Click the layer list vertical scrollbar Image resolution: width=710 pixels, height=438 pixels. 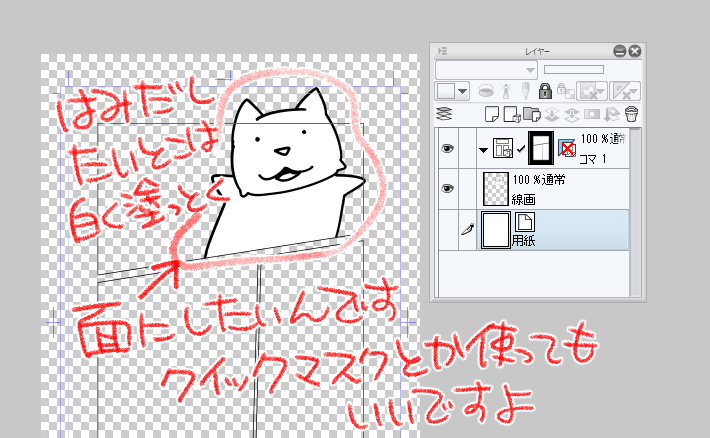pyautogui.click(x=636, y=212)
